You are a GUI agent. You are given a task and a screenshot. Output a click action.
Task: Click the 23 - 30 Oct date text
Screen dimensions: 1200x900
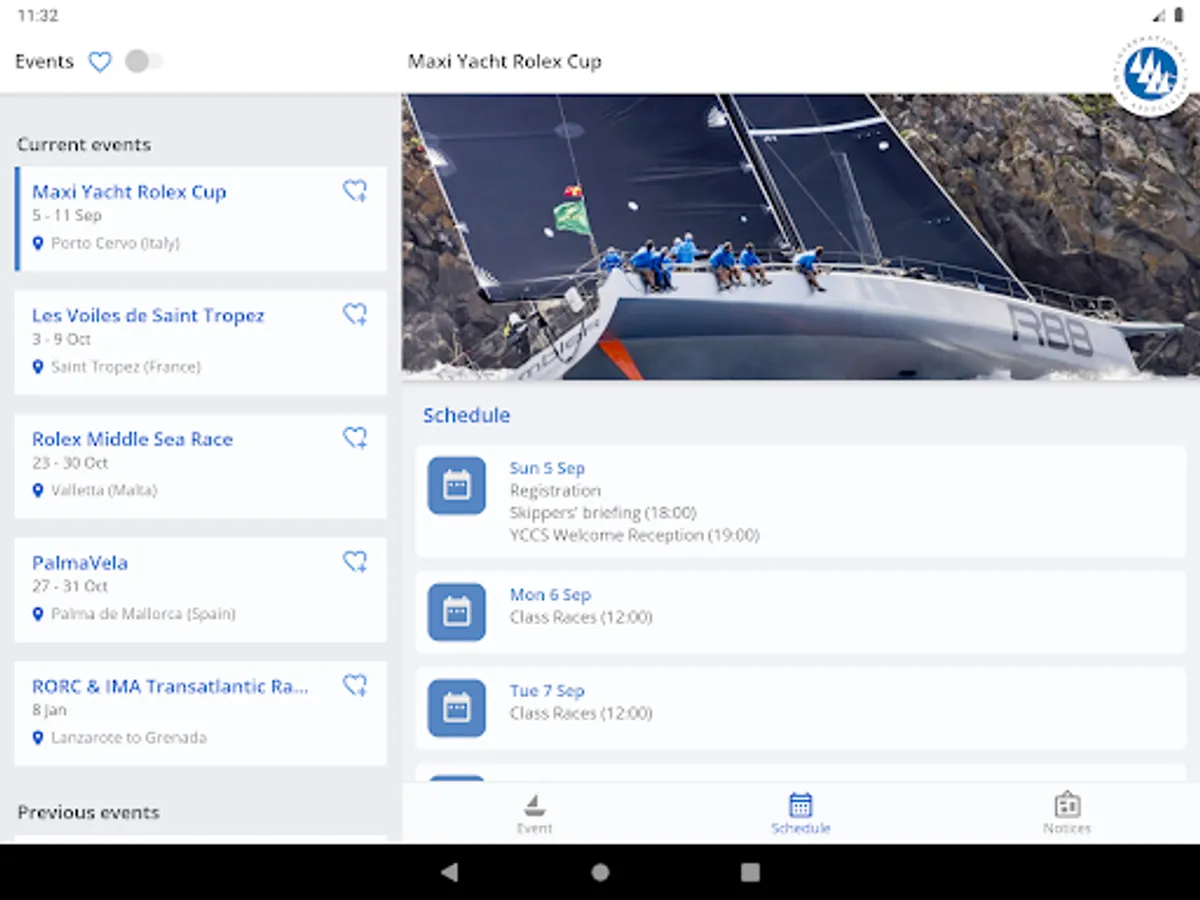pos(70,463)
